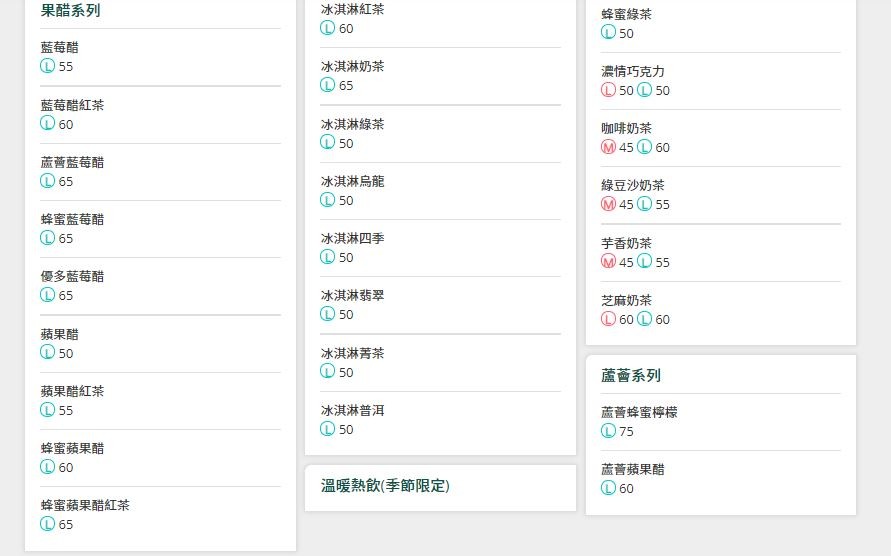Select the M size icon for 綠豆沙奶茶
Screen dimensions: 891x556
tap(608, 204)
